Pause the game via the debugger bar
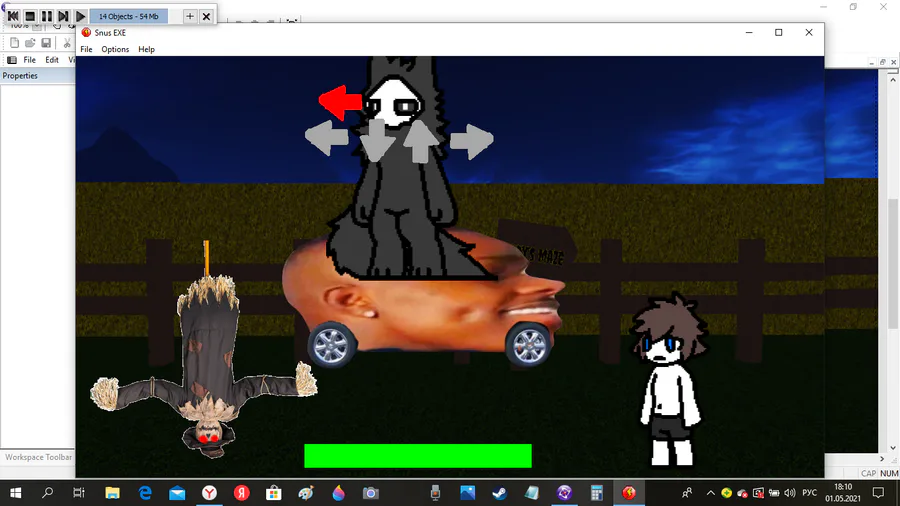 [46, 17]
